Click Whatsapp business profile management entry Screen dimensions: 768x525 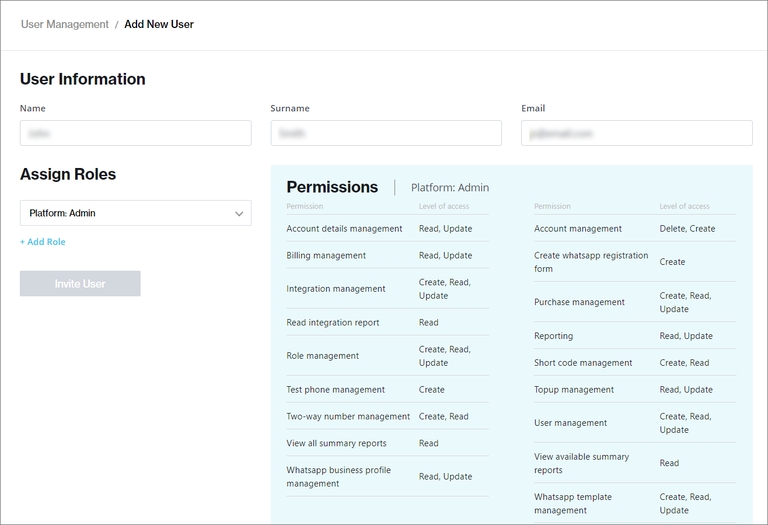(x=338, y=477)
